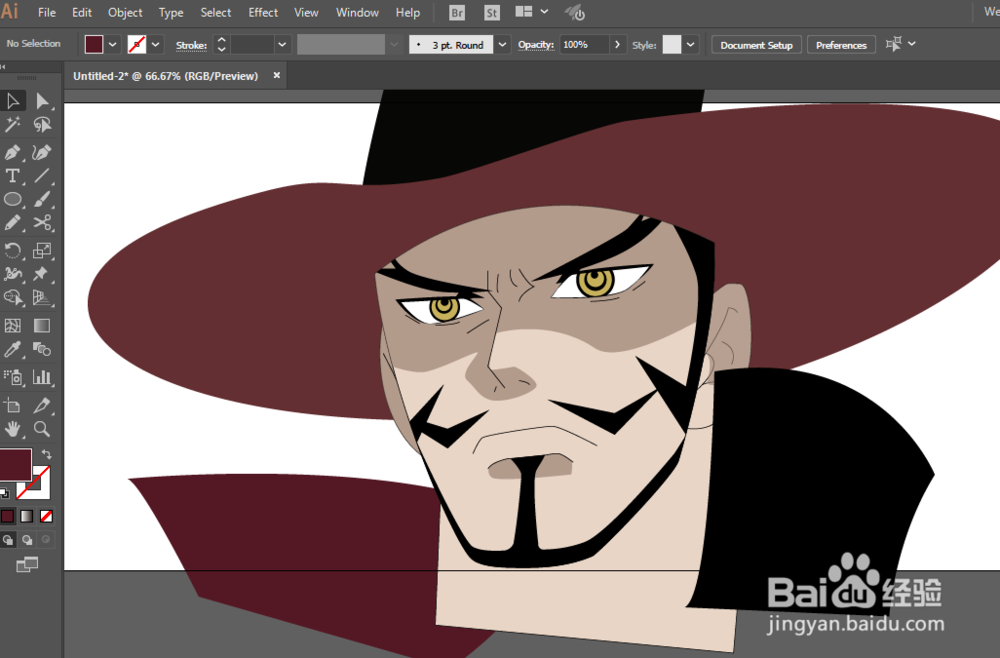This screenshot has width=1000, height=658.
Task: Select the Shape Builder tool
Action: pos(13,298)
